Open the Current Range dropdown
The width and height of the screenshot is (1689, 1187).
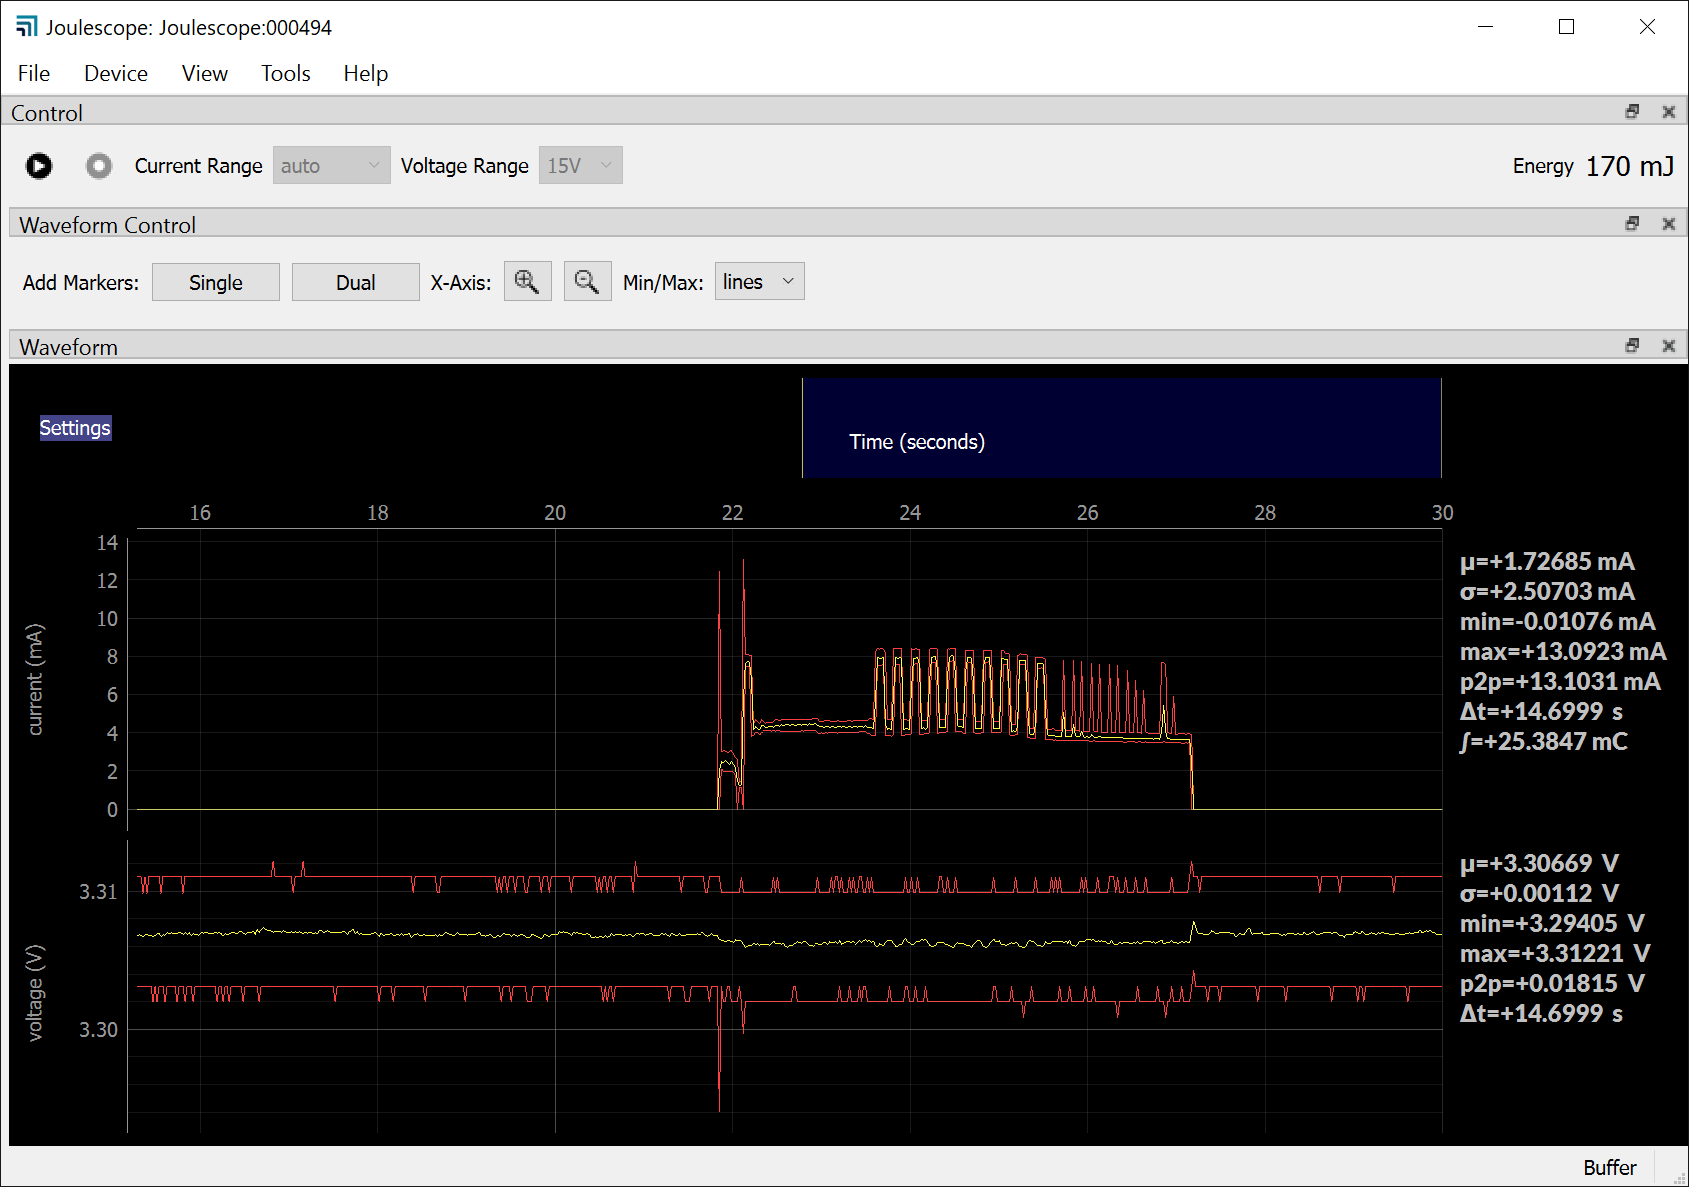pyautogui.click(x=331, y=165)
